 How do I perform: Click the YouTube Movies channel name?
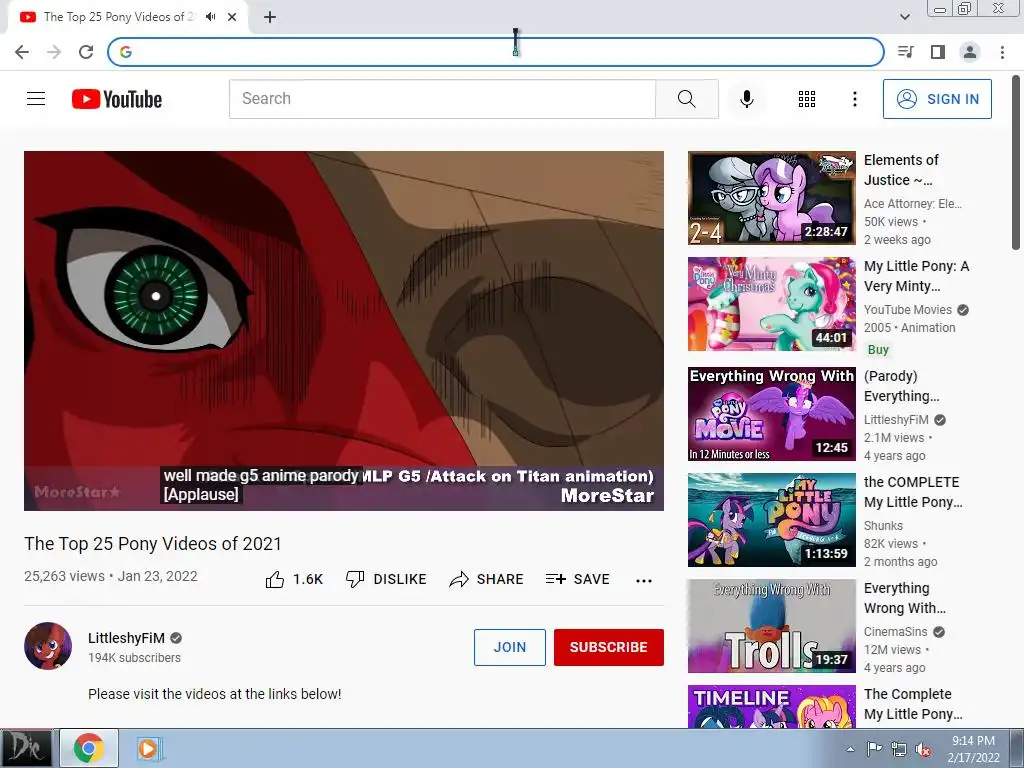tap(908, 310)
